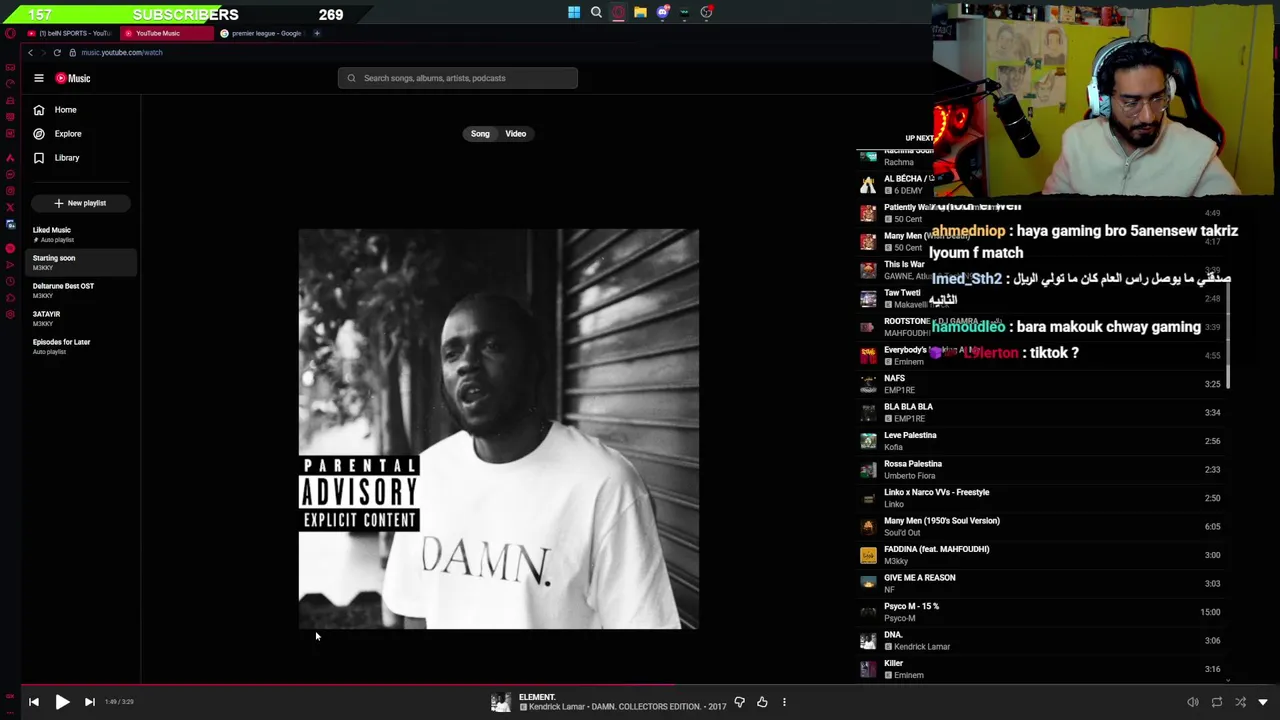Click the search magnifier in search box
Screen dimensions: 1280x720
point(351,78)
